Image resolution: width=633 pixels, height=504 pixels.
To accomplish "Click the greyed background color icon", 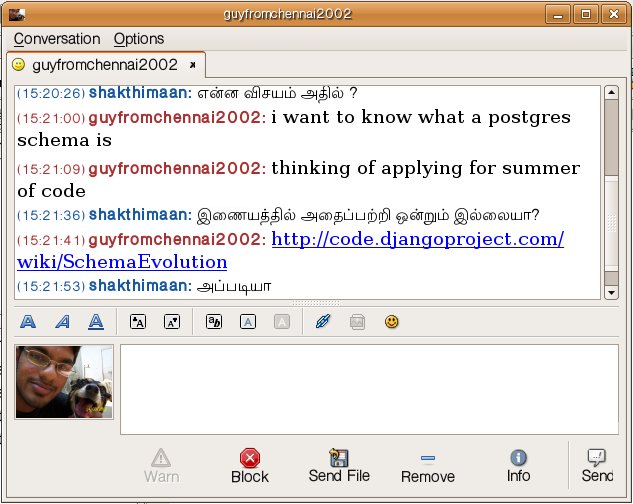I will [x=282, y=322].
